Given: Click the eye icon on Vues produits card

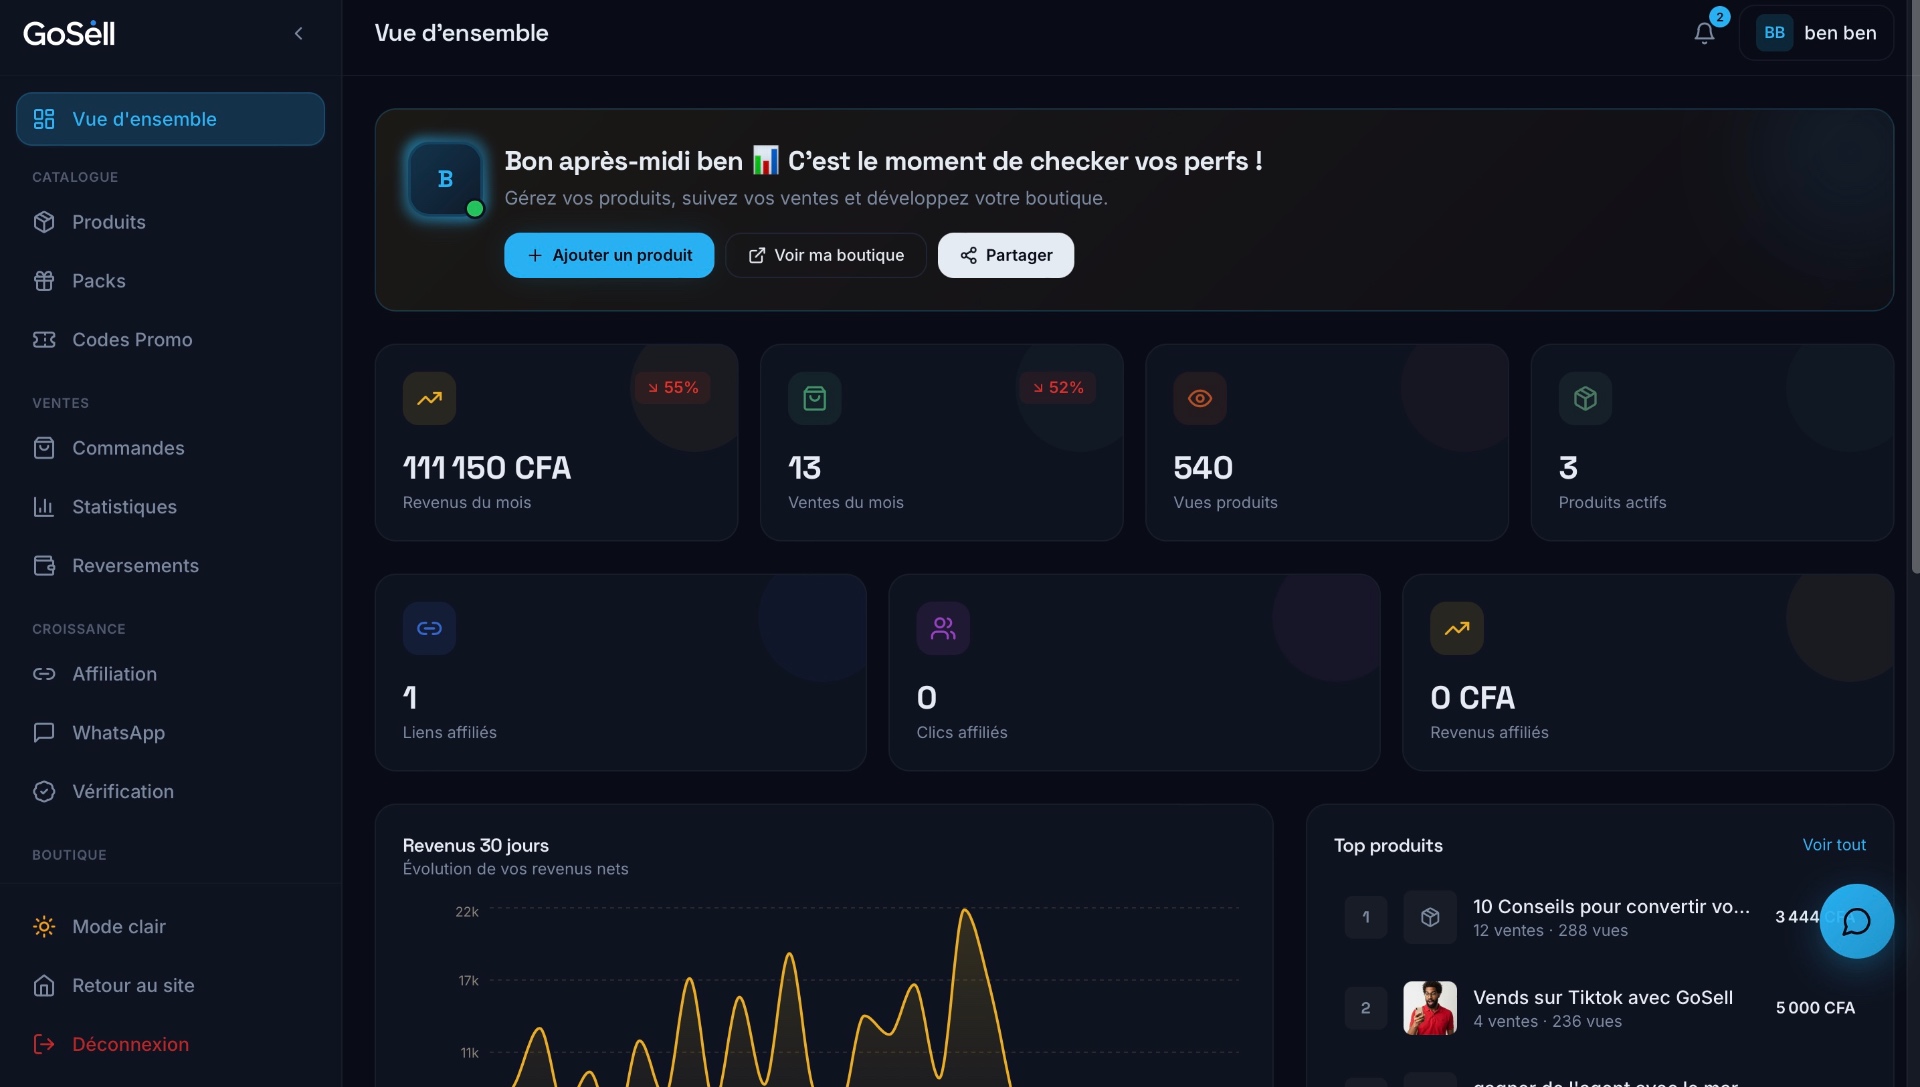Looking at the screenshot, I should coord(1199,399).
